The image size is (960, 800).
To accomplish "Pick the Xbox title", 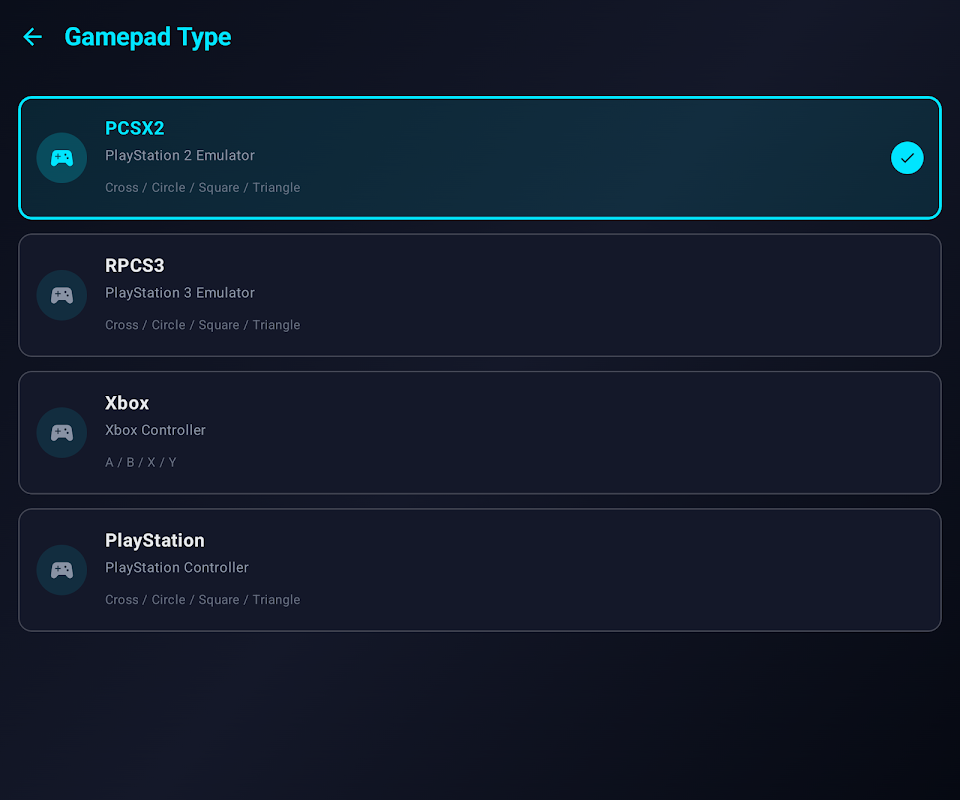I will point(127,403).
